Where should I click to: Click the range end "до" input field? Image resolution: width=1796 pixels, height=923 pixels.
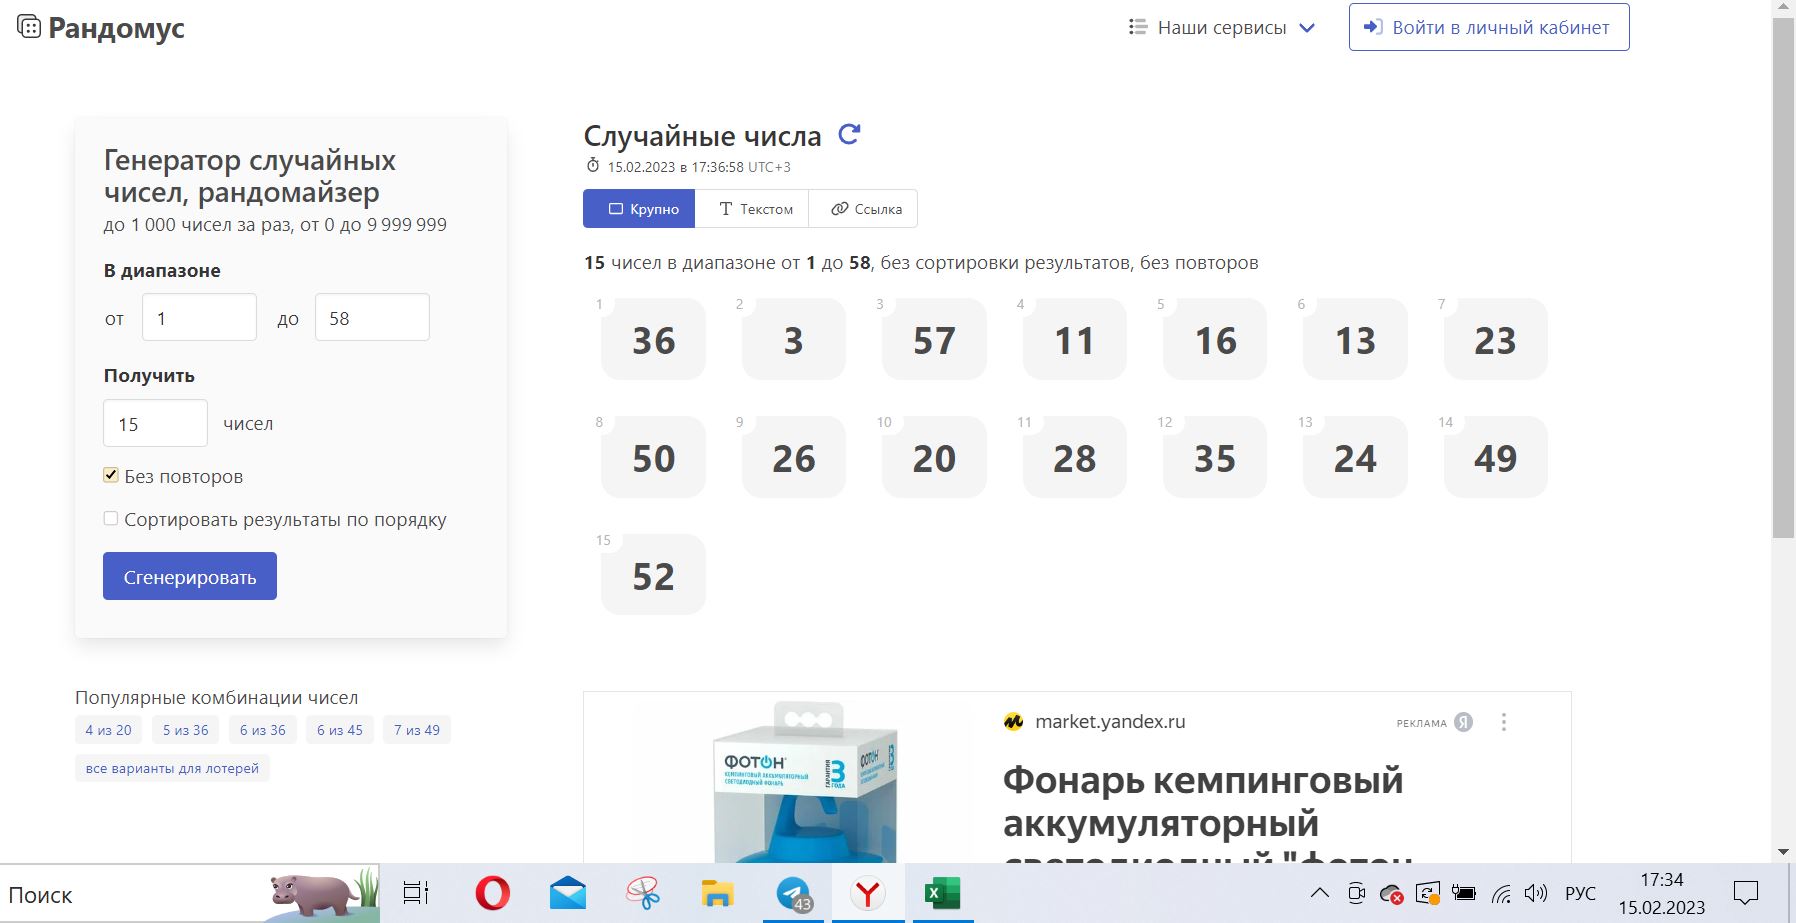click(372, 317)
